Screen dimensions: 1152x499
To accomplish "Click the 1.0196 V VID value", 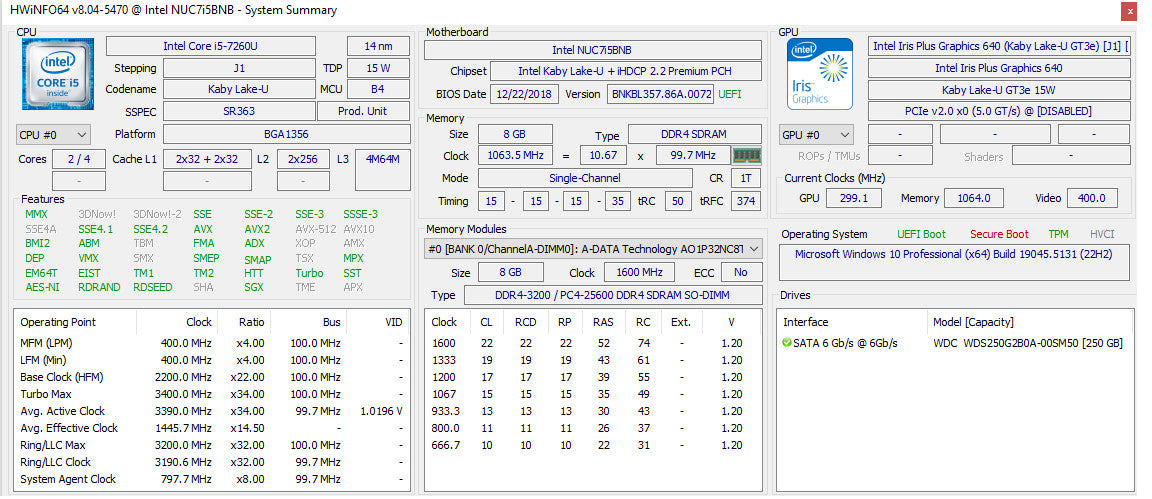I will tap(381, 411).
